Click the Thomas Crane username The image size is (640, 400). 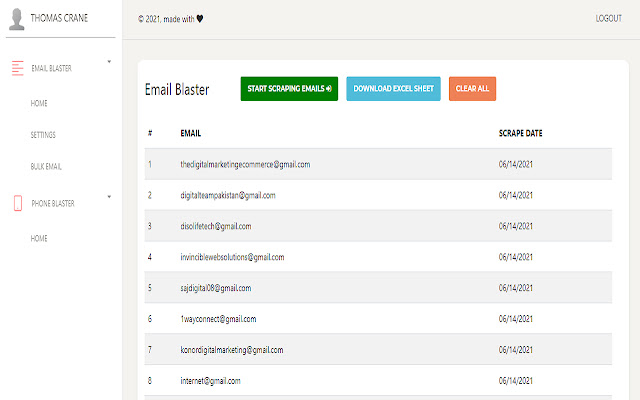coord(59,18)
